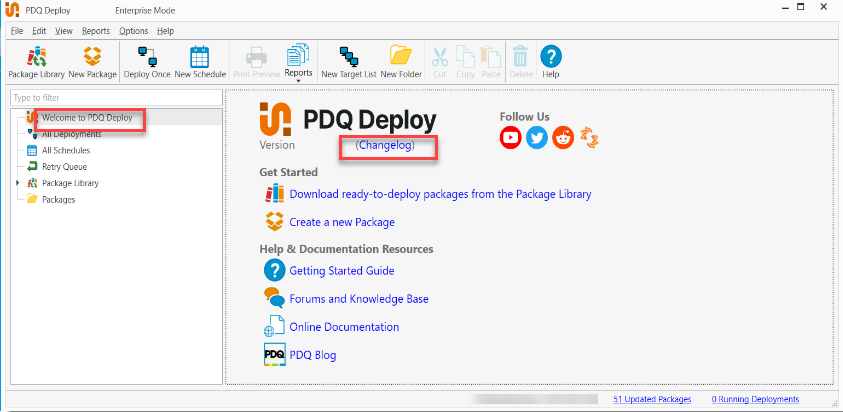This screenshot has height=412, width=843.
Task: Select All Schedules in the tree
Action: point(65,150)
